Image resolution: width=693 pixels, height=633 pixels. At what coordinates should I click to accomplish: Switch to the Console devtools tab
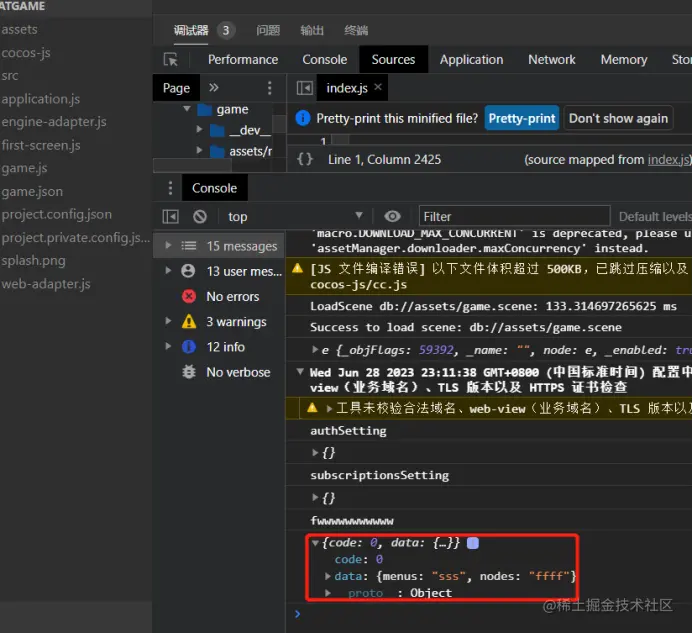pos(324,60)
